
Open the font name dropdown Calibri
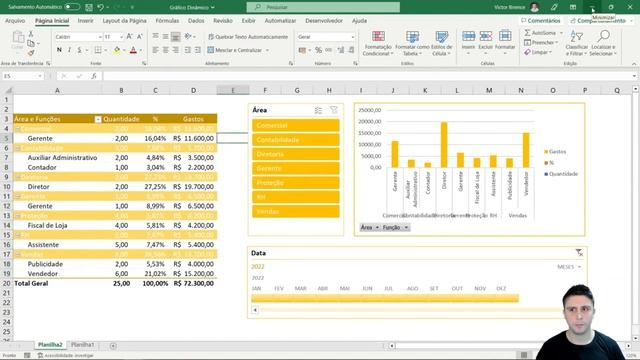click(100, 37)
